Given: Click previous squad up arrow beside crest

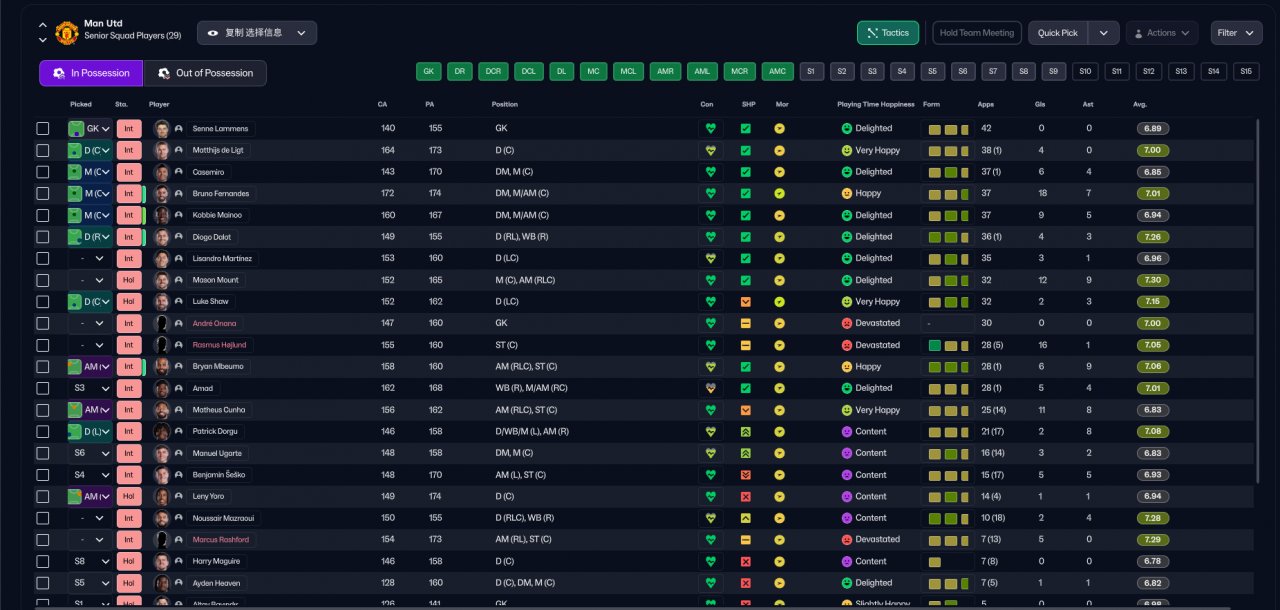Looking at the screenshot, I should click(42, 25).
